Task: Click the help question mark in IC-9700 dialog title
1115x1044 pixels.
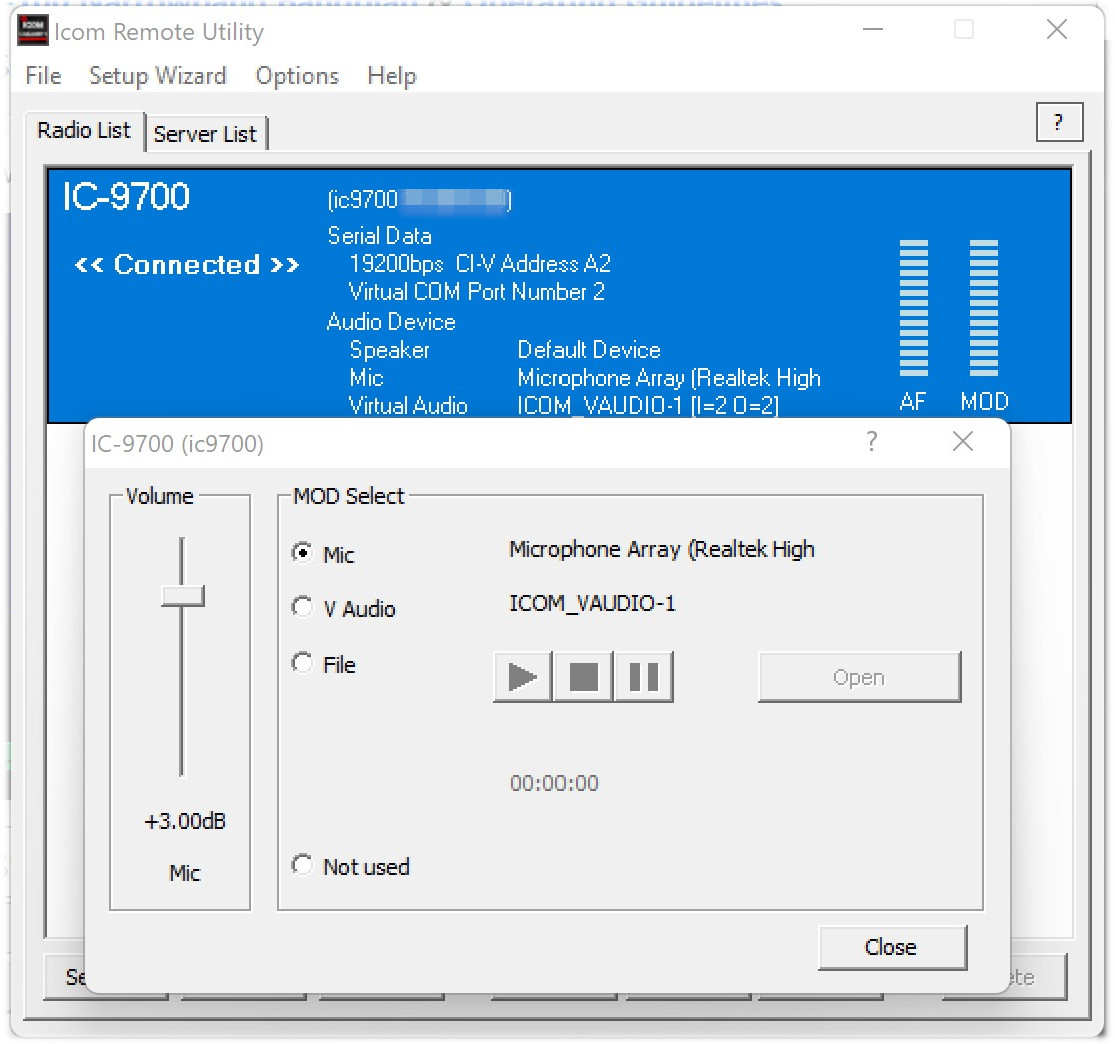Action: tap(872, 442)
